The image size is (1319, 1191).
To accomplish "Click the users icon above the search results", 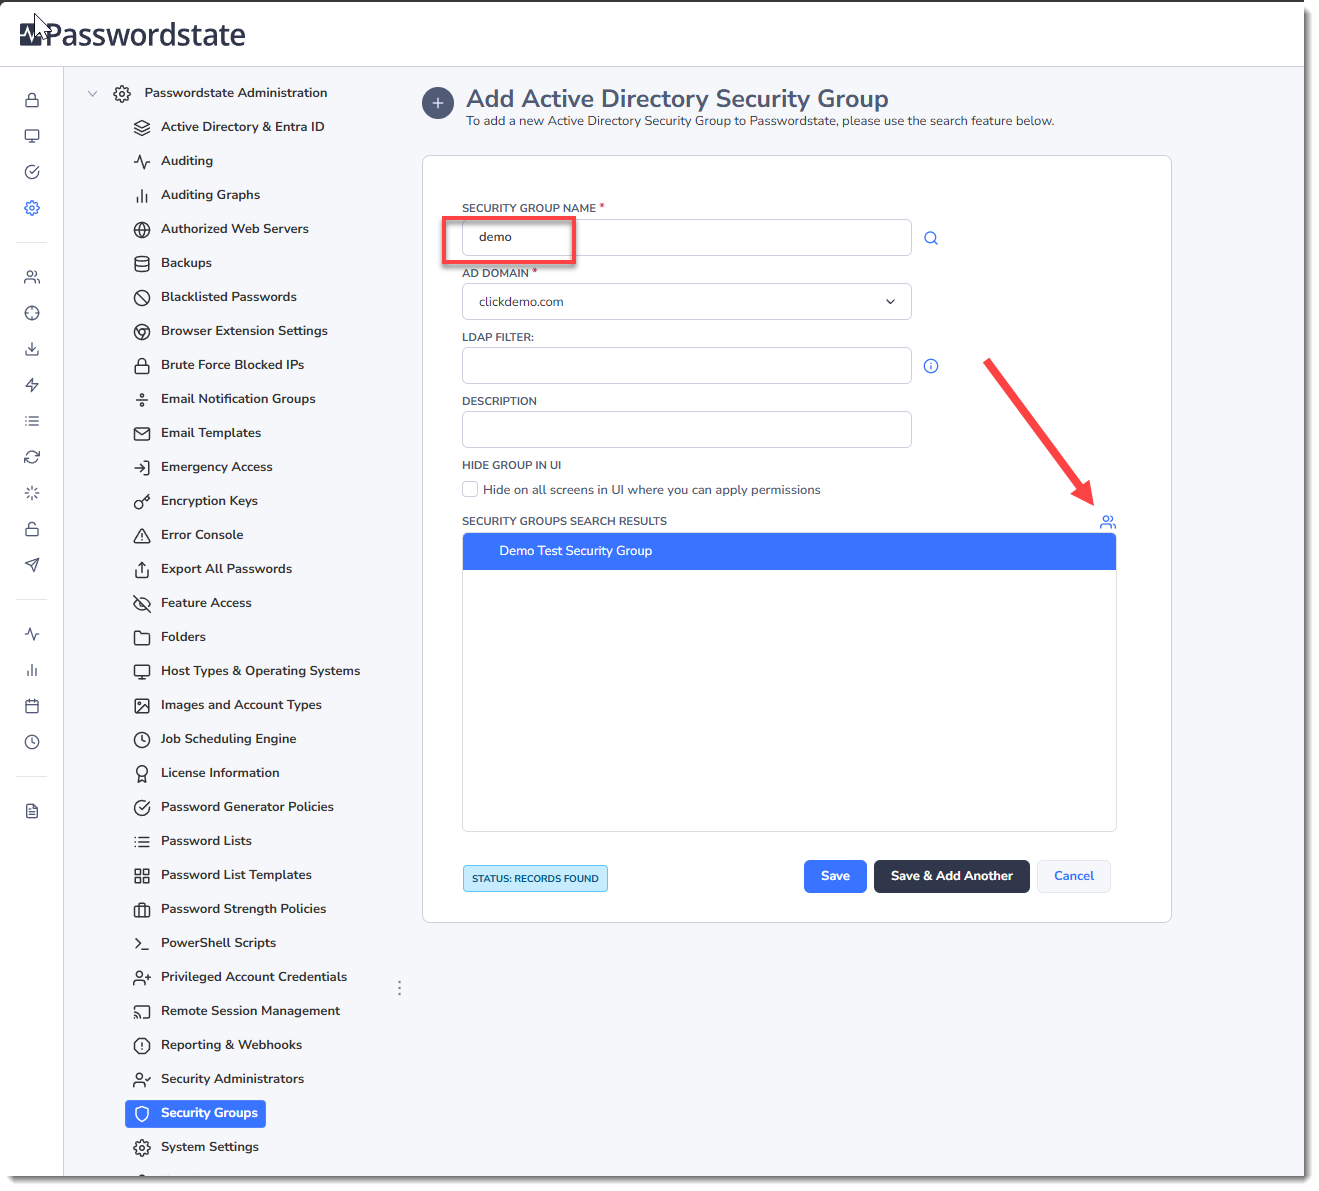I will click(1108, 522).
